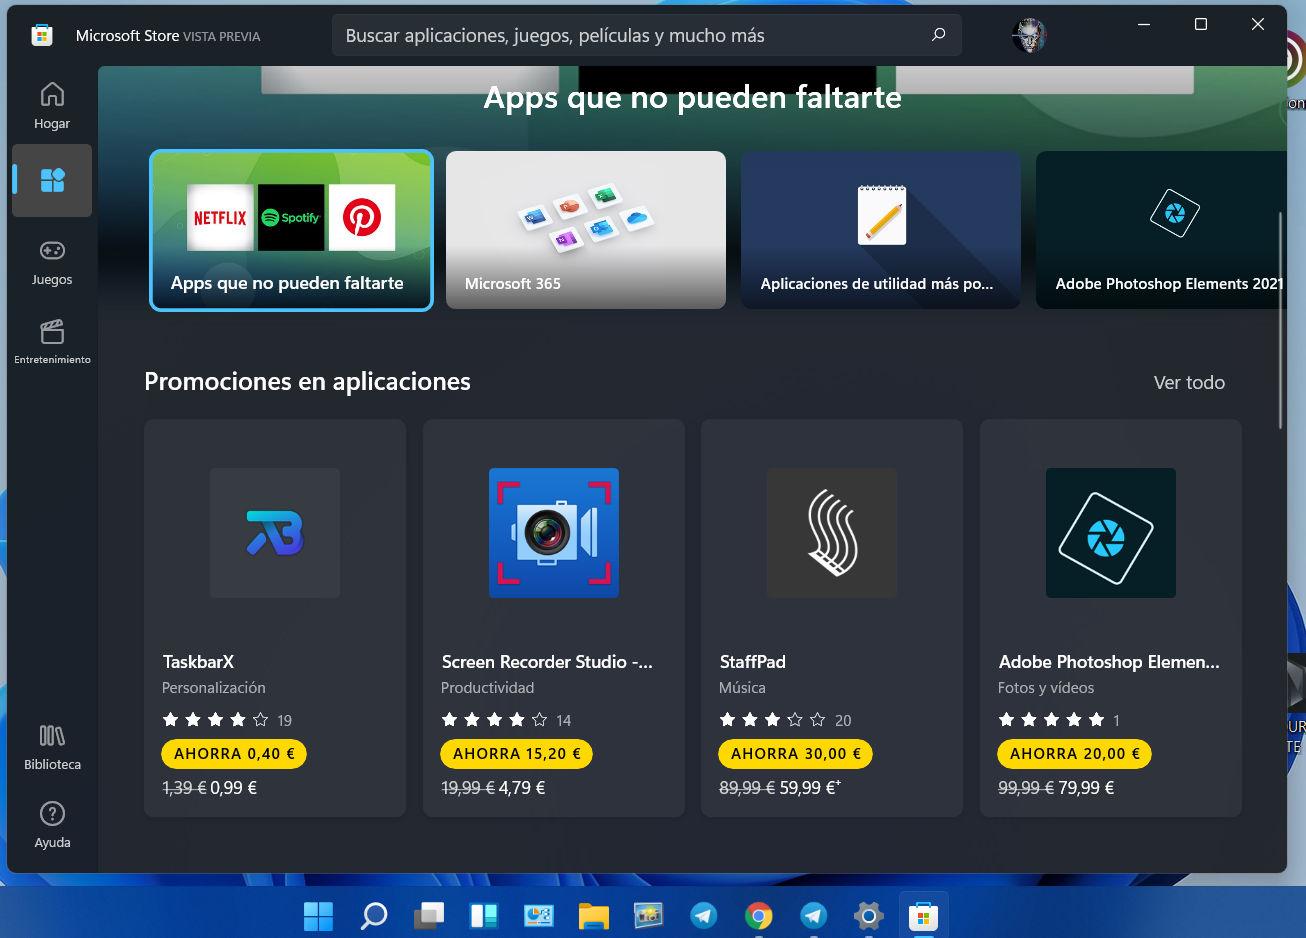
Task: Click the TaskbarX star rating
Action: tap(215, 720)
